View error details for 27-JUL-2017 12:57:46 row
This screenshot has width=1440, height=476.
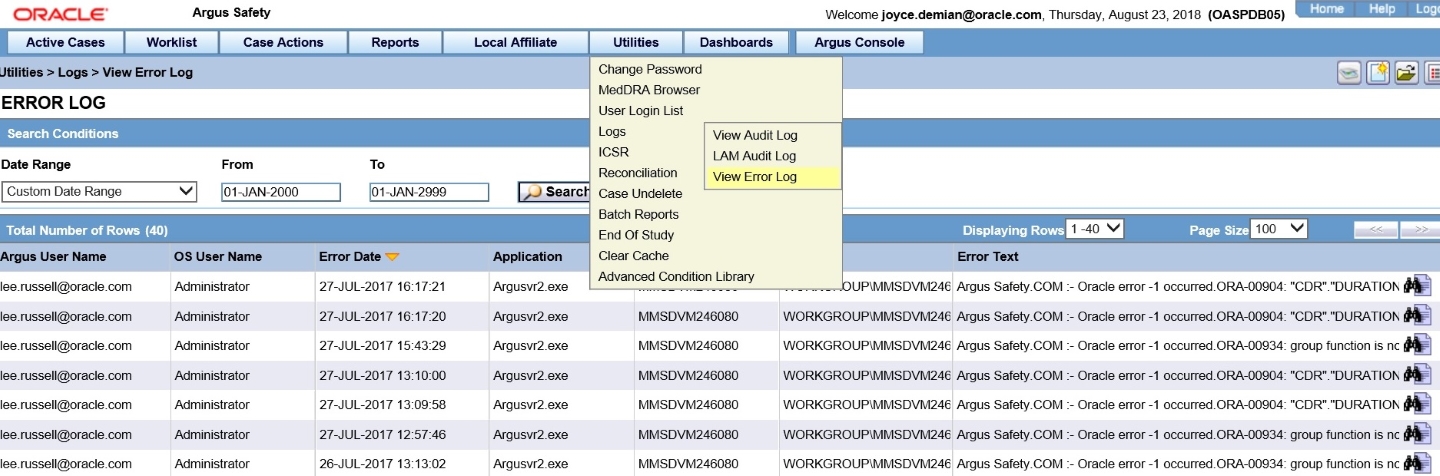(1417, 434)
